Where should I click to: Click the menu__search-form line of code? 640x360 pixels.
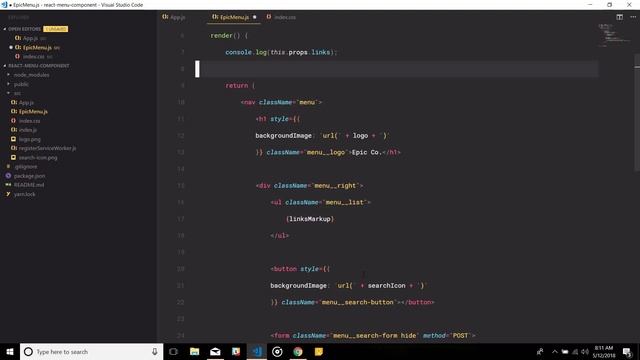[x=373, y=336]
